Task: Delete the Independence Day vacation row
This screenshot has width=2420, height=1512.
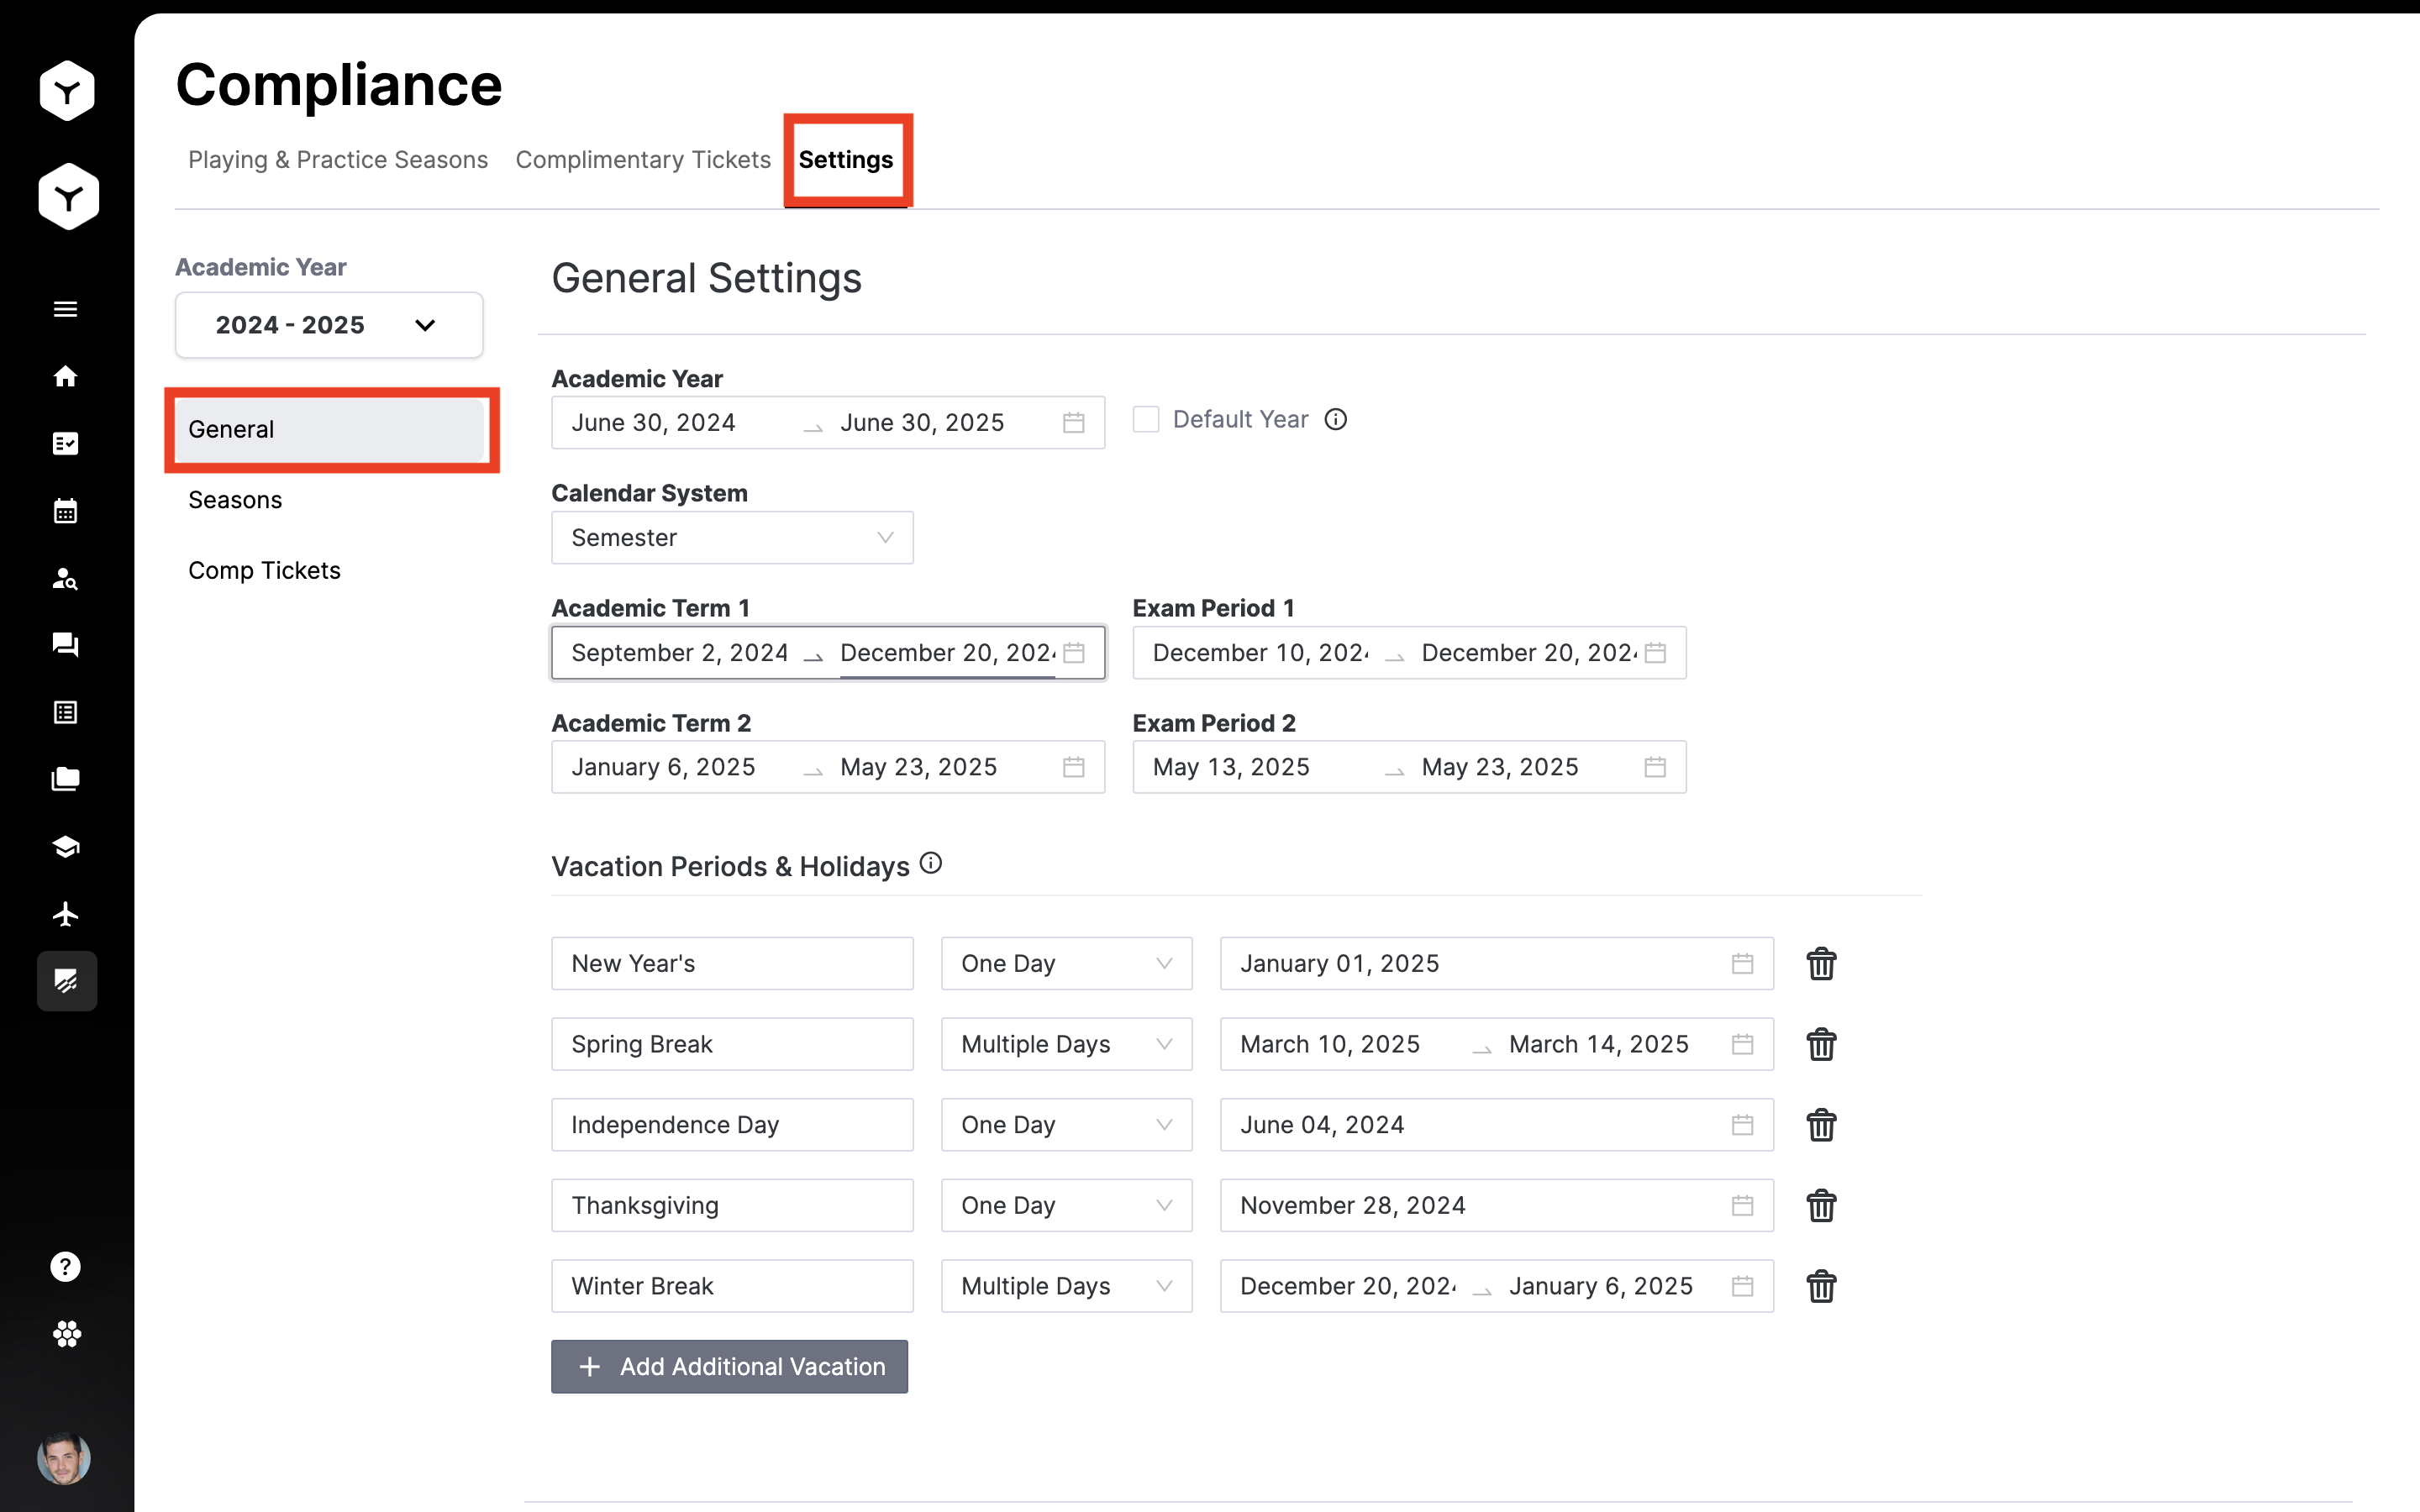Action: click(x=1821, y=1125)
